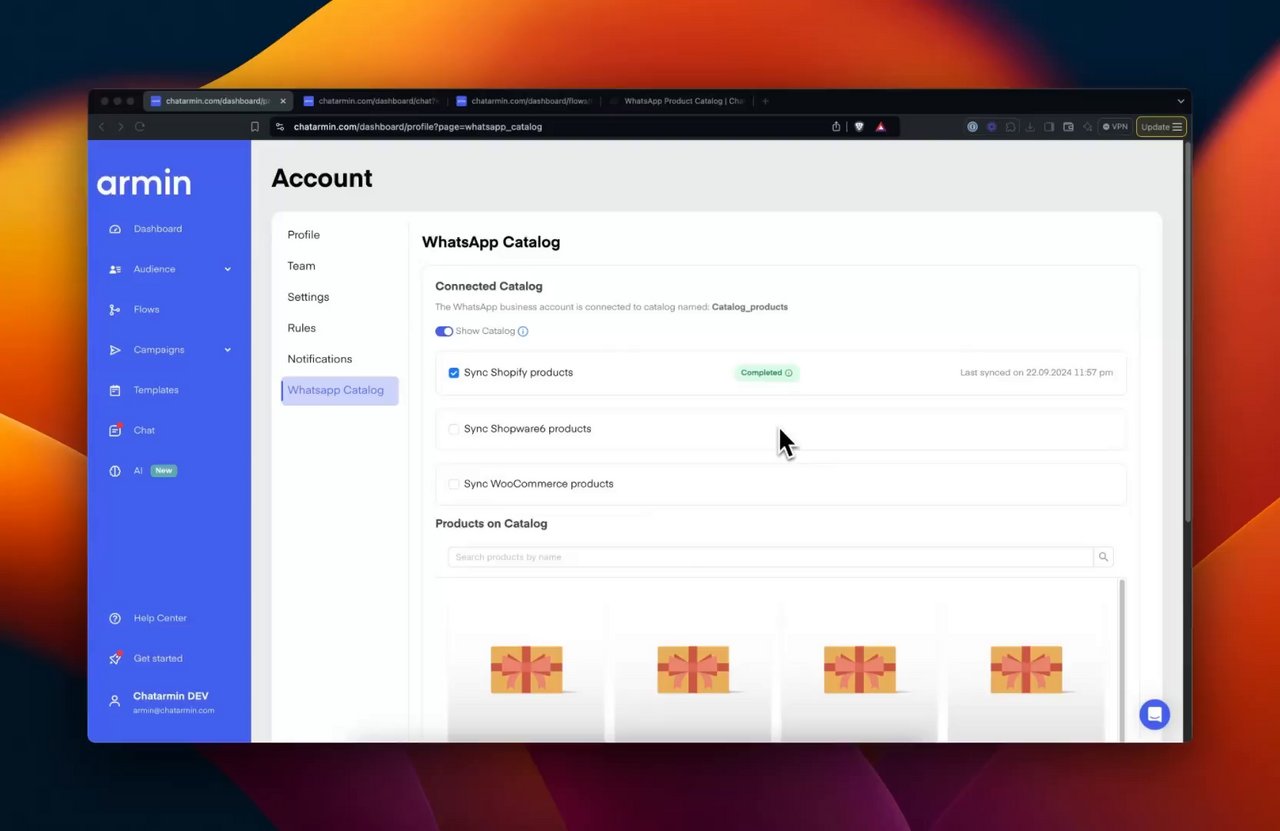This screenshot has width=1280, height=831.
Task: Open the new tab plus button
Action: 766,101
